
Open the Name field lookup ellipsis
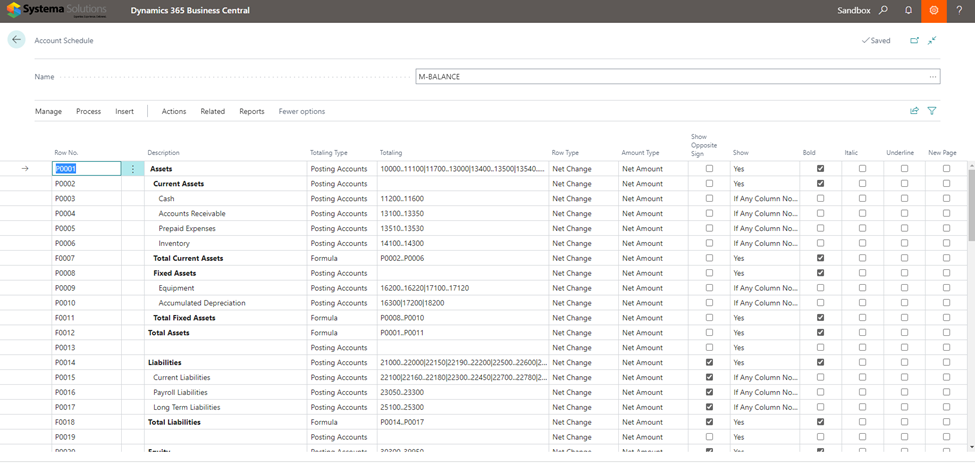point(933,77)
